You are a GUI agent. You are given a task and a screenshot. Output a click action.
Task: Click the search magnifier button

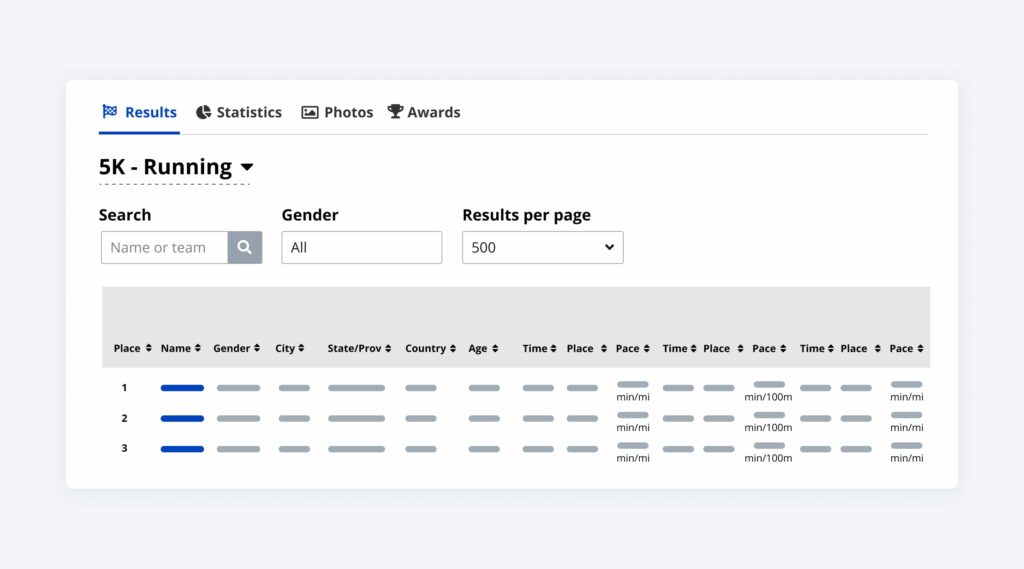point(245,248)
